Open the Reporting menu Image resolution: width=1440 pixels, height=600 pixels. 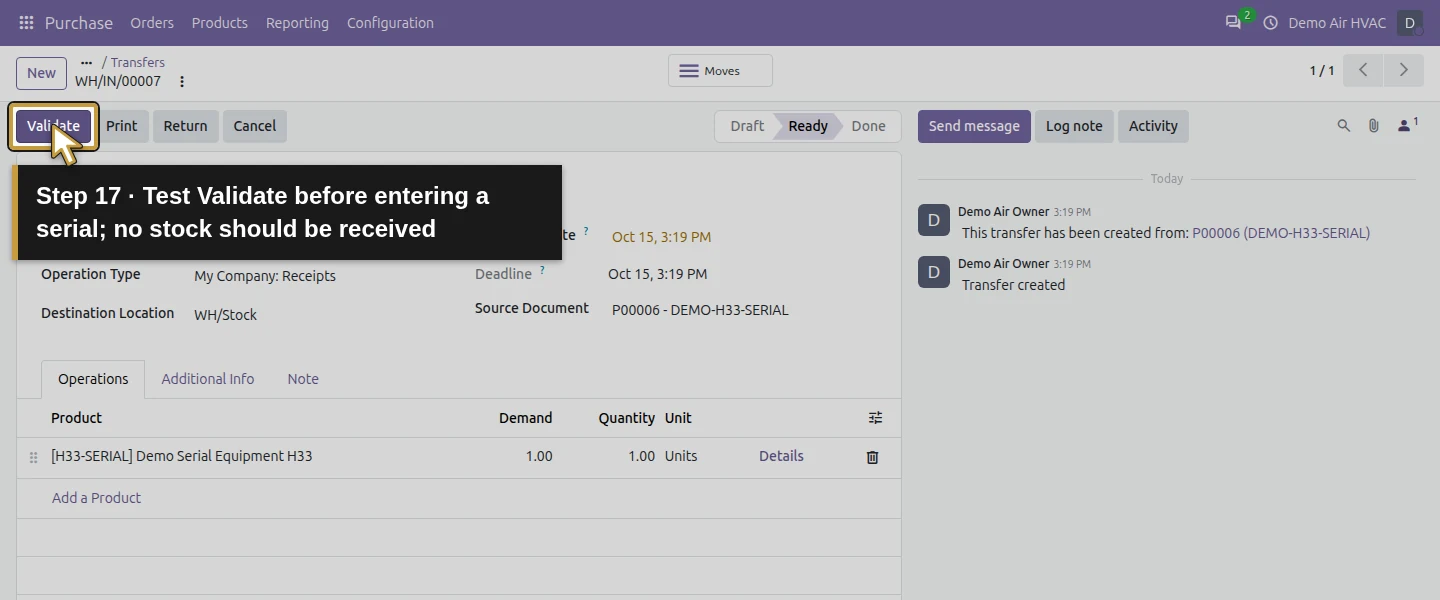coord(297,22)
